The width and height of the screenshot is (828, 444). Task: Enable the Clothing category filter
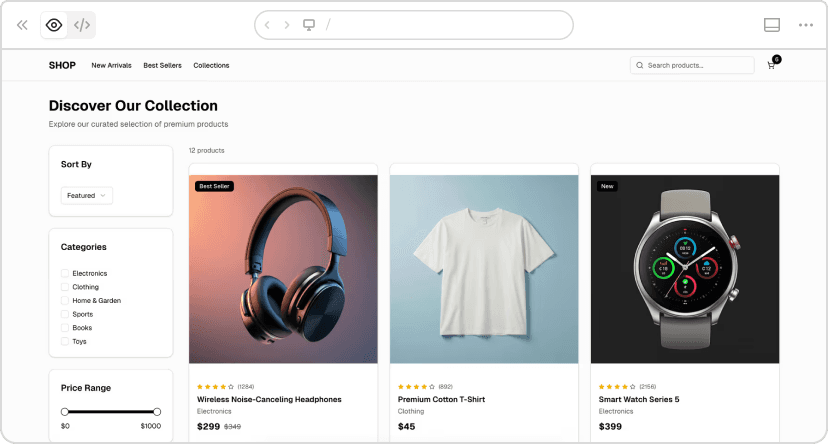coord(65,287)
